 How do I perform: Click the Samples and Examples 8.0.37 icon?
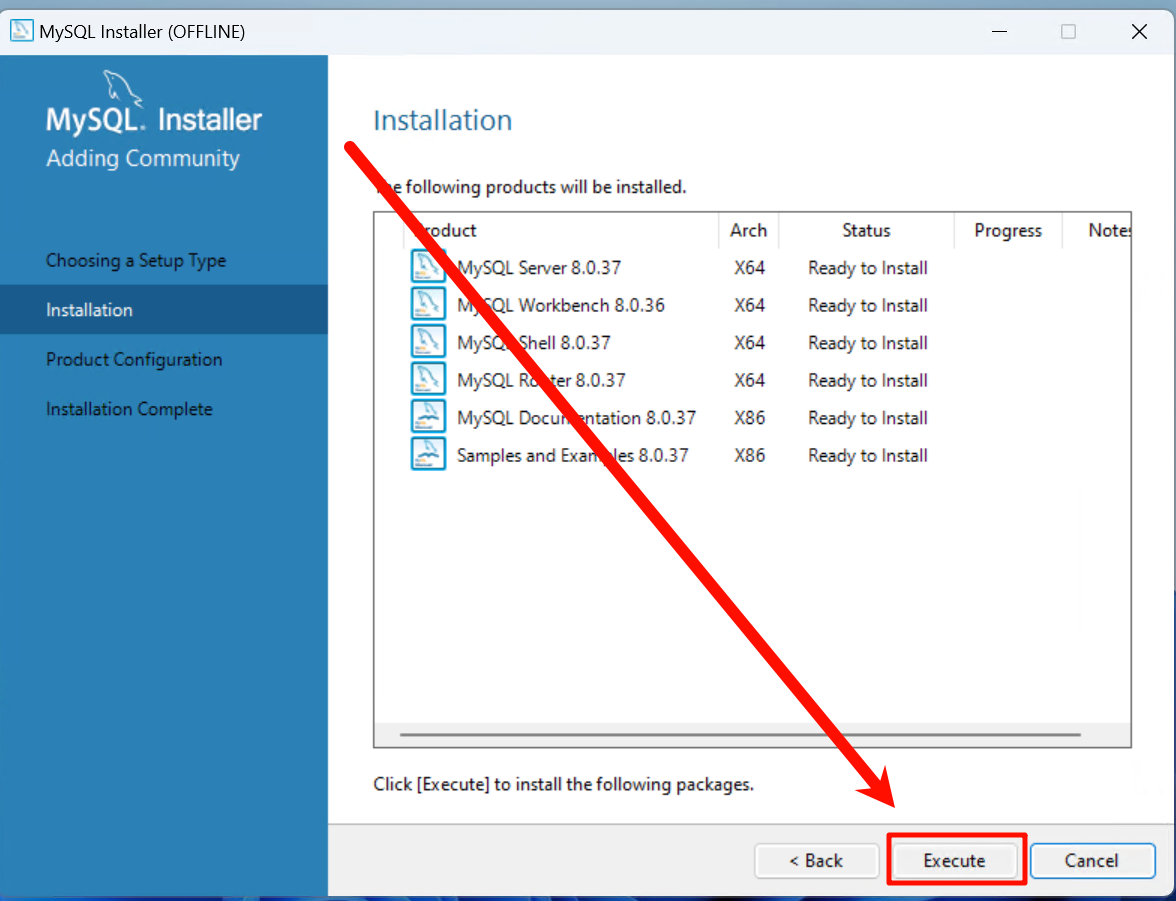coord(428,454)
